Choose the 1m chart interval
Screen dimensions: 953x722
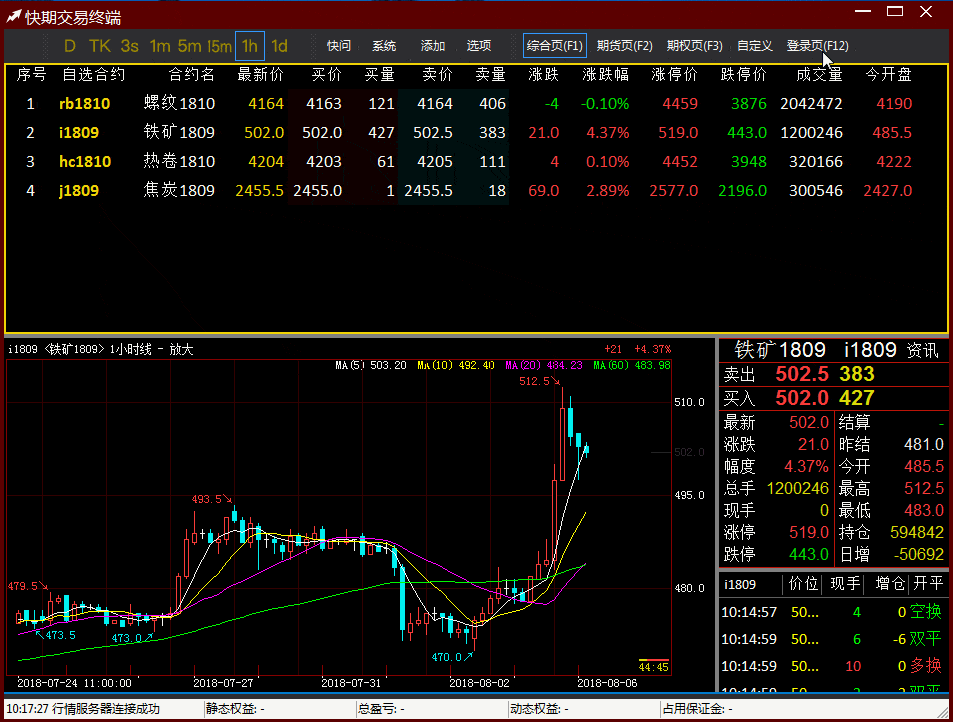159,46
